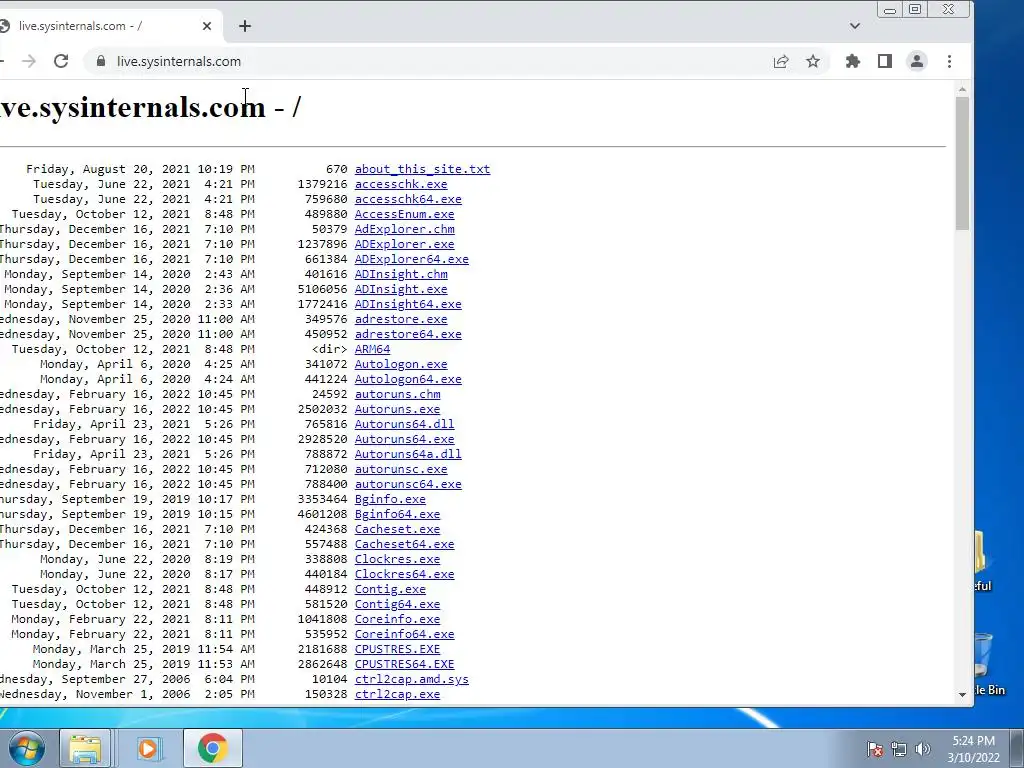This screenshot has height=768, width=1024.
Task: Open adrestore64.exe link
Action: 408,334
